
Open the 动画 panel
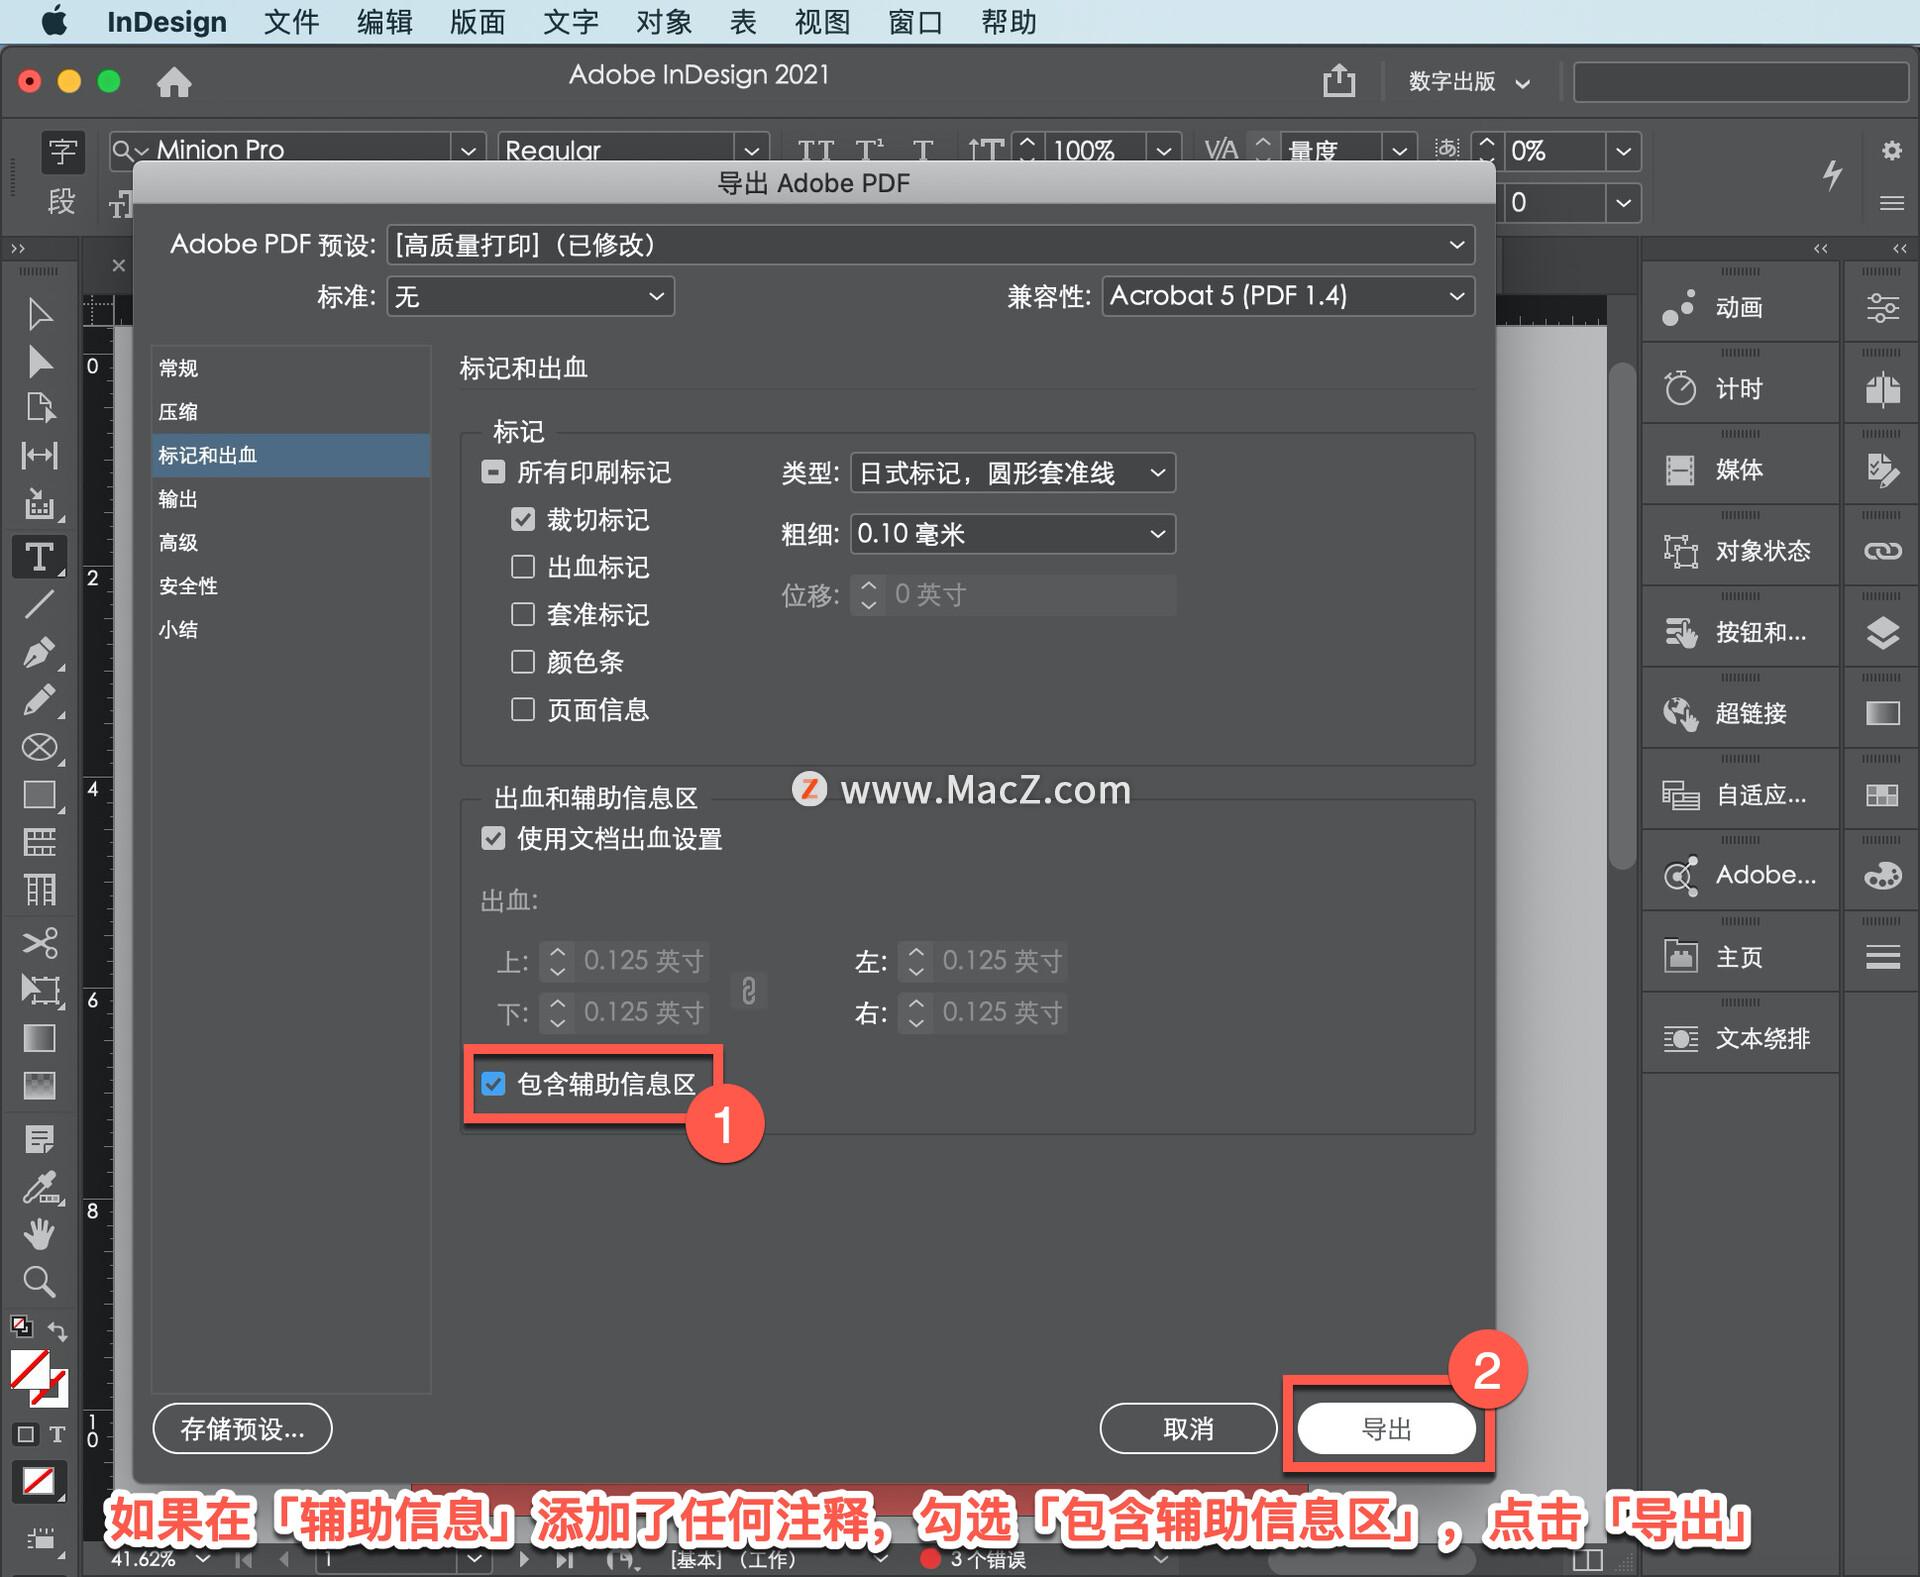[x=1739, y=308]
